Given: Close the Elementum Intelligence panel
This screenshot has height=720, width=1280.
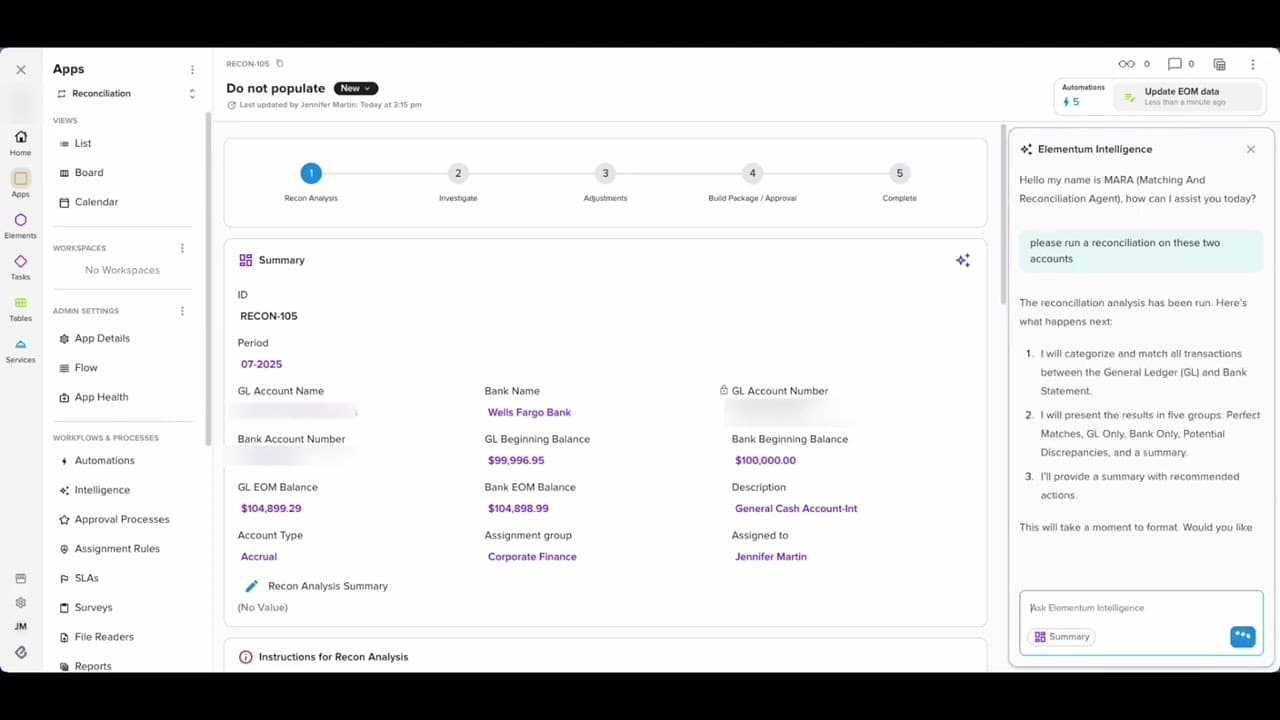Looking at the screenshot, I should point(1250,149).
